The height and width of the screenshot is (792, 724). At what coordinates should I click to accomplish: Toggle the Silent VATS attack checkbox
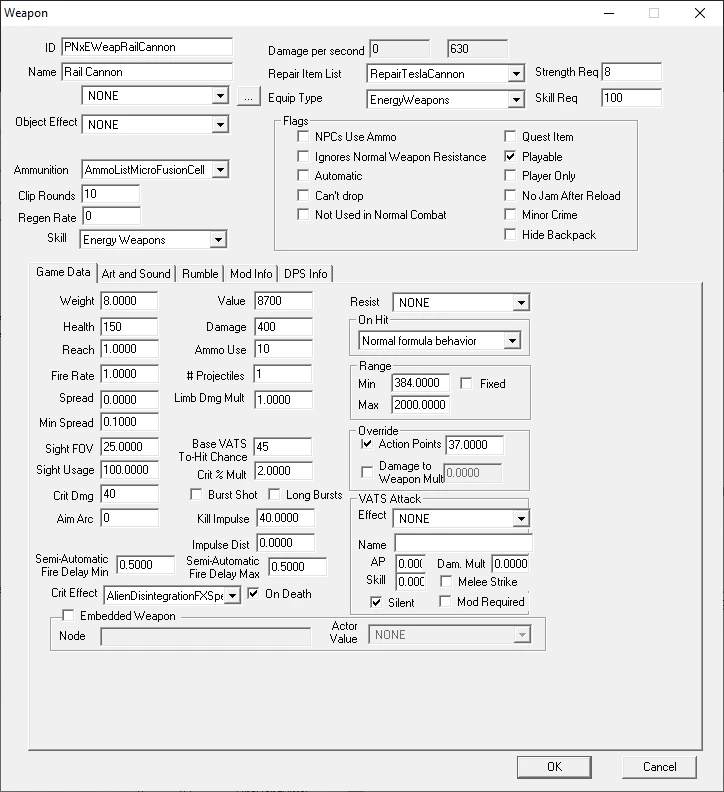pos(376,602)
